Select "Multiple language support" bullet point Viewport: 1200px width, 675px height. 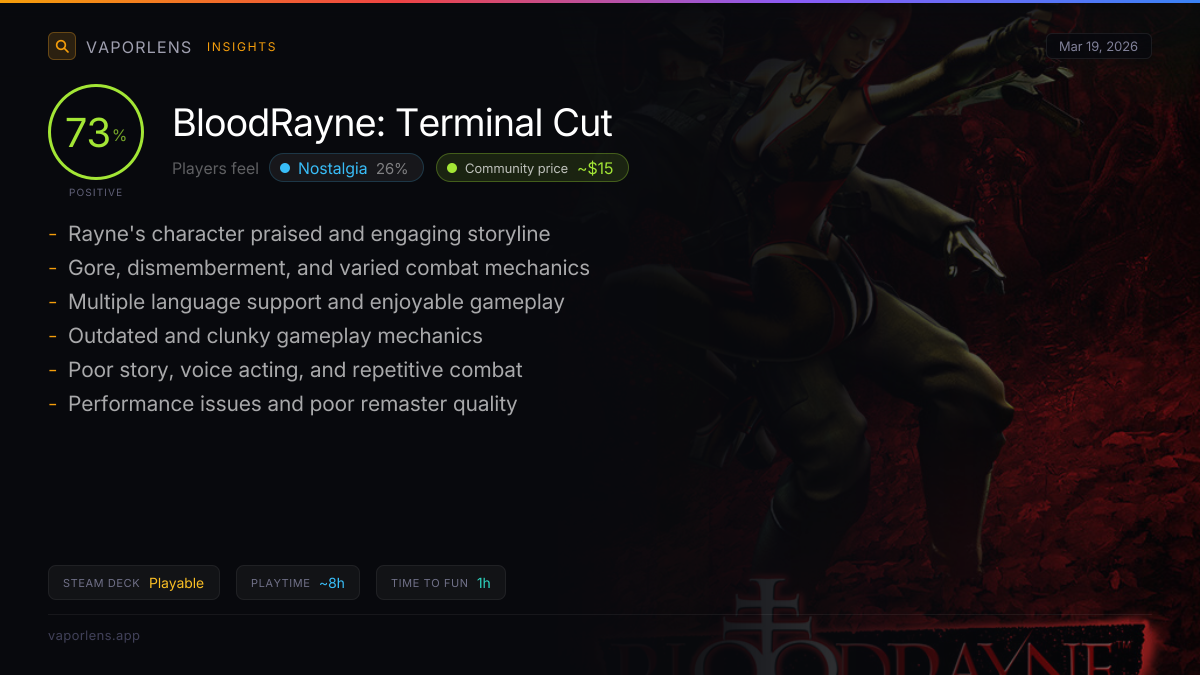[x=316, y=302]
